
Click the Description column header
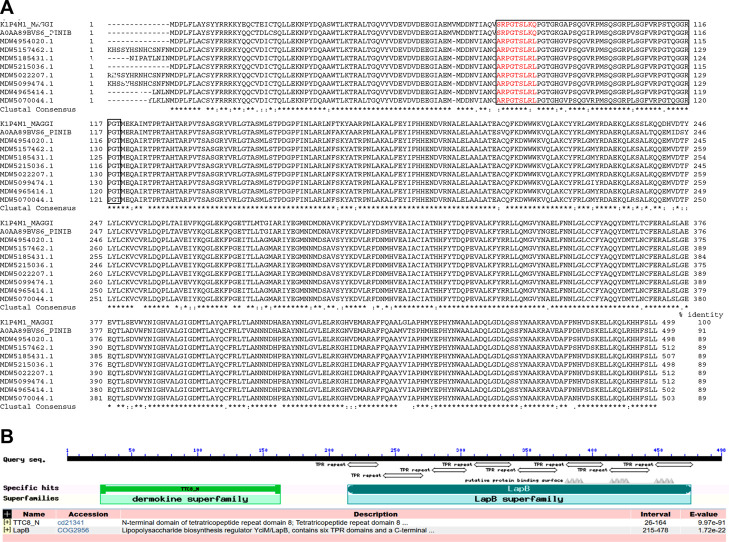[375, 514]
